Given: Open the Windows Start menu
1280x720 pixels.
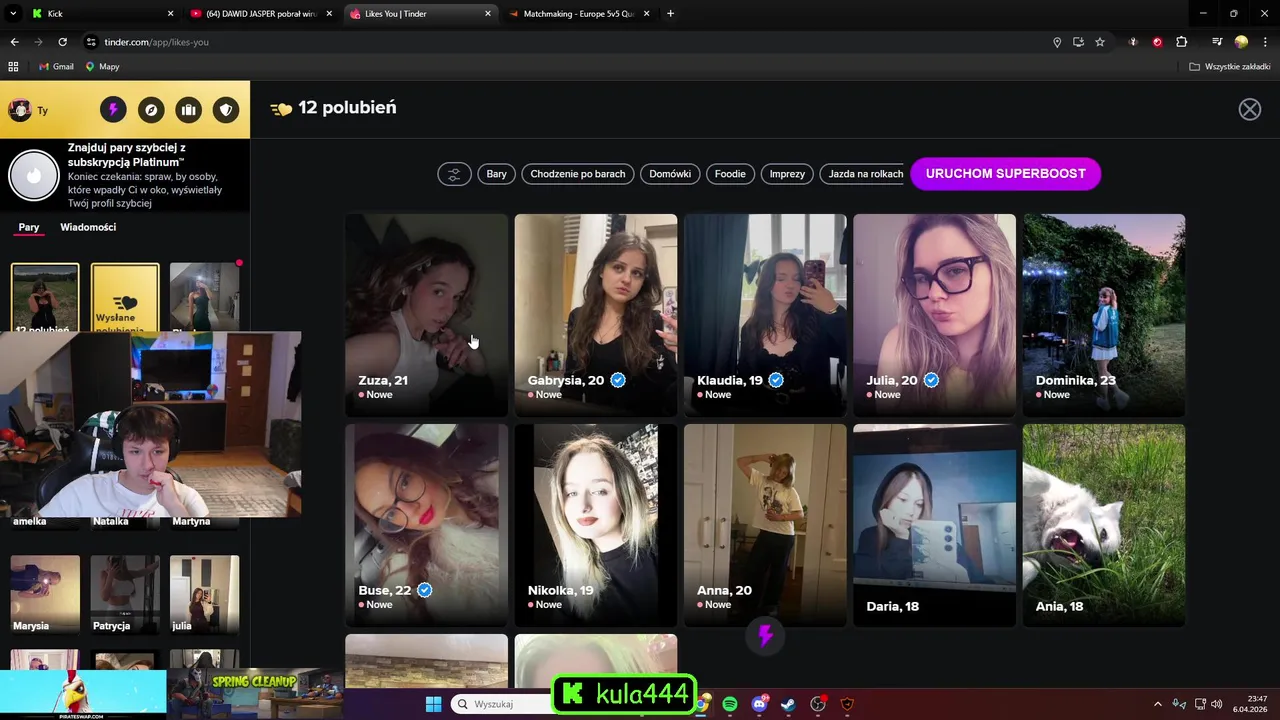Looking at the screenshot, I should 433,704.
